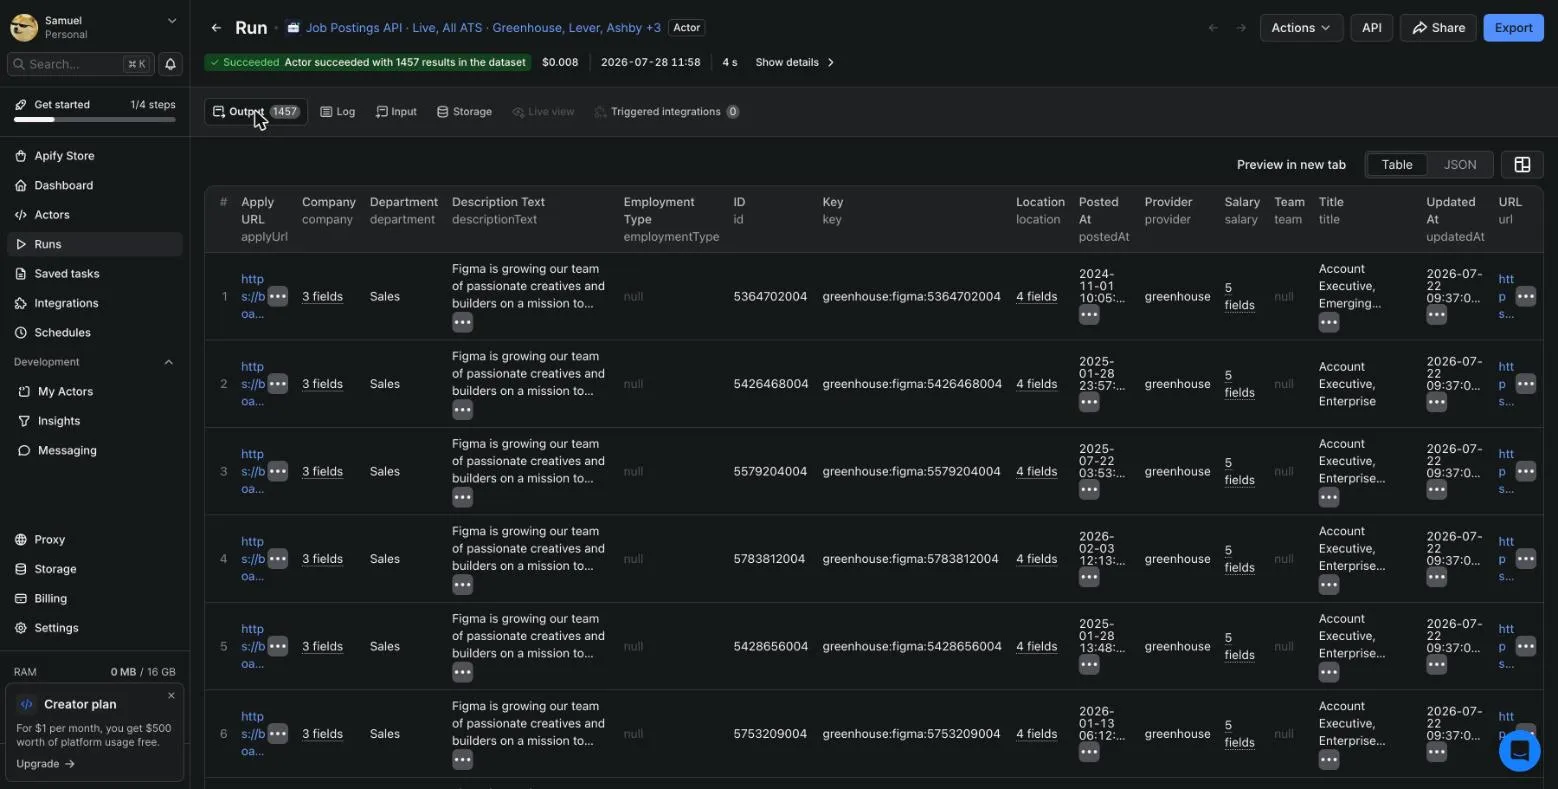The height and width of the screenshot is (789, 1558).
Task: Open Apify Store in sidebar
Action: [x=64, y=156]
